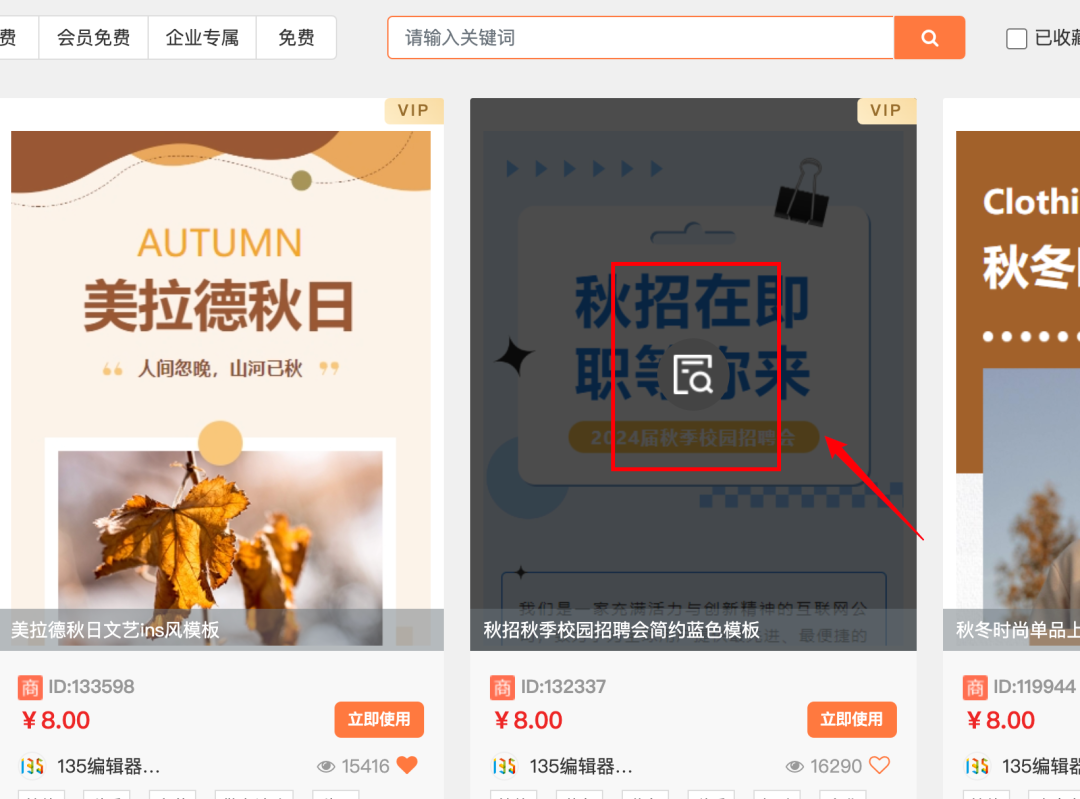Favorite template 132337 with the outline heart
The width and height of the screenshot is (1080, 799).
coord(880,765)
